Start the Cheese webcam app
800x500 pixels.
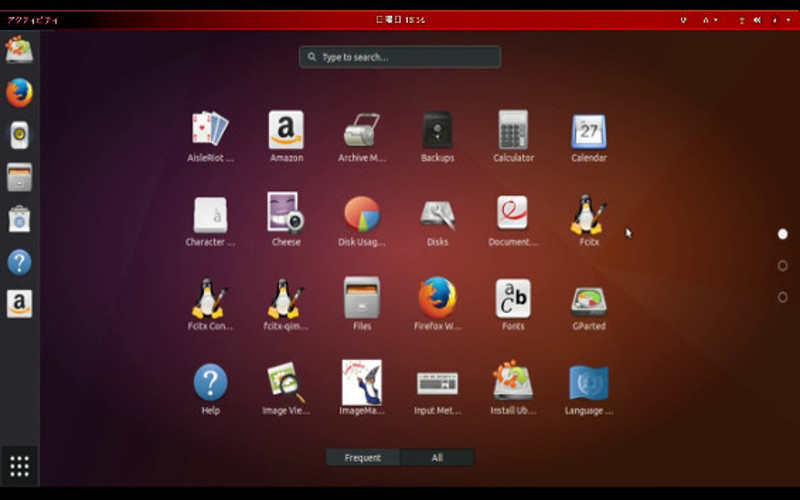286,220
